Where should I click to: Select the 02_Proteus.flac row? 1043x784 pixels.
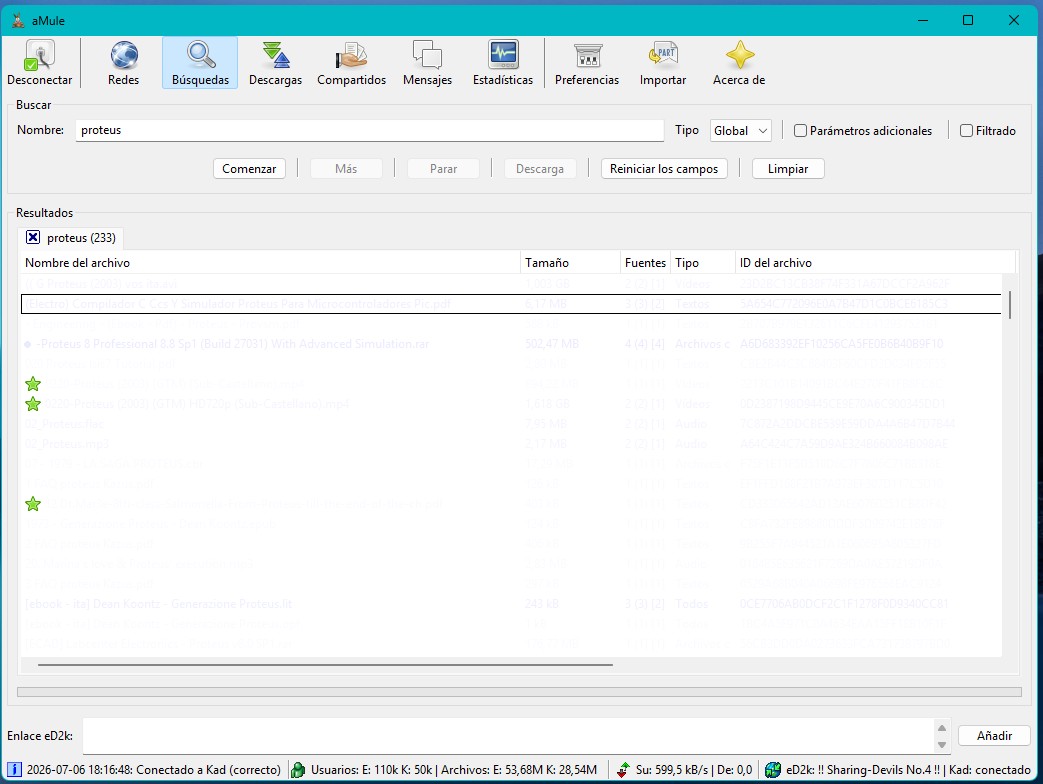[x=511, y=424]
